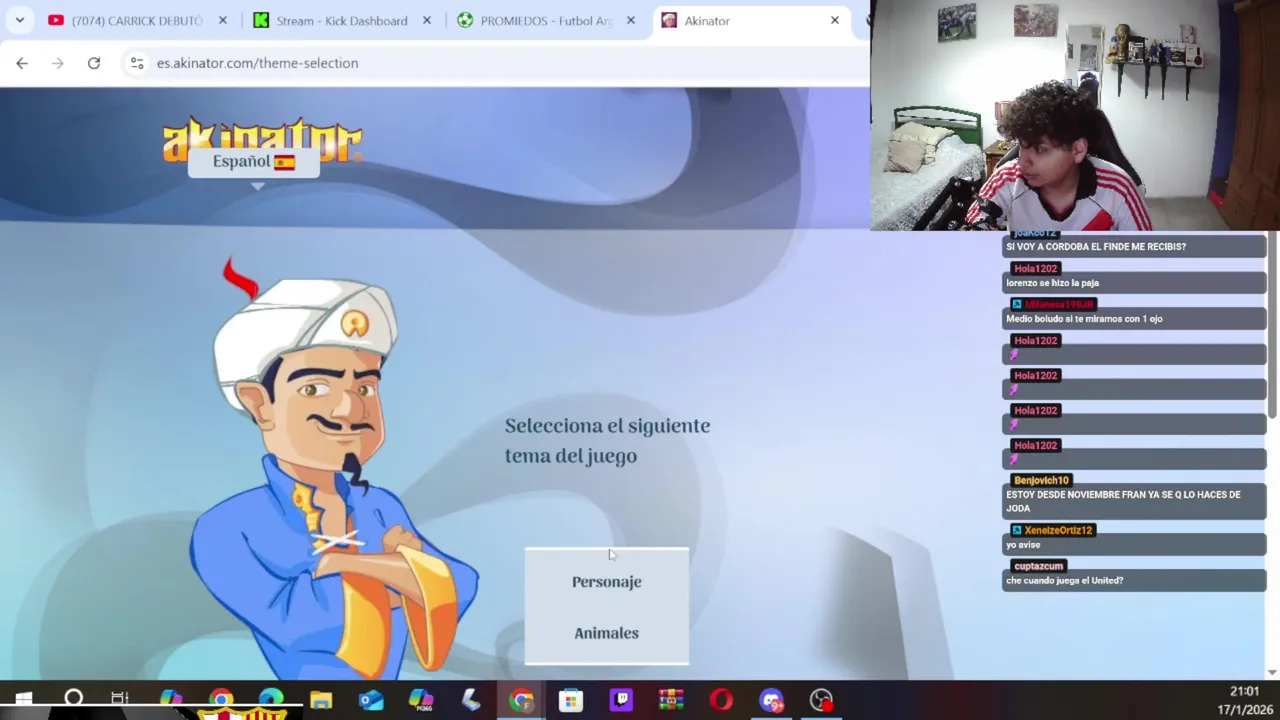
Task: Open the Español language selector
Action: tap(253, 162)
